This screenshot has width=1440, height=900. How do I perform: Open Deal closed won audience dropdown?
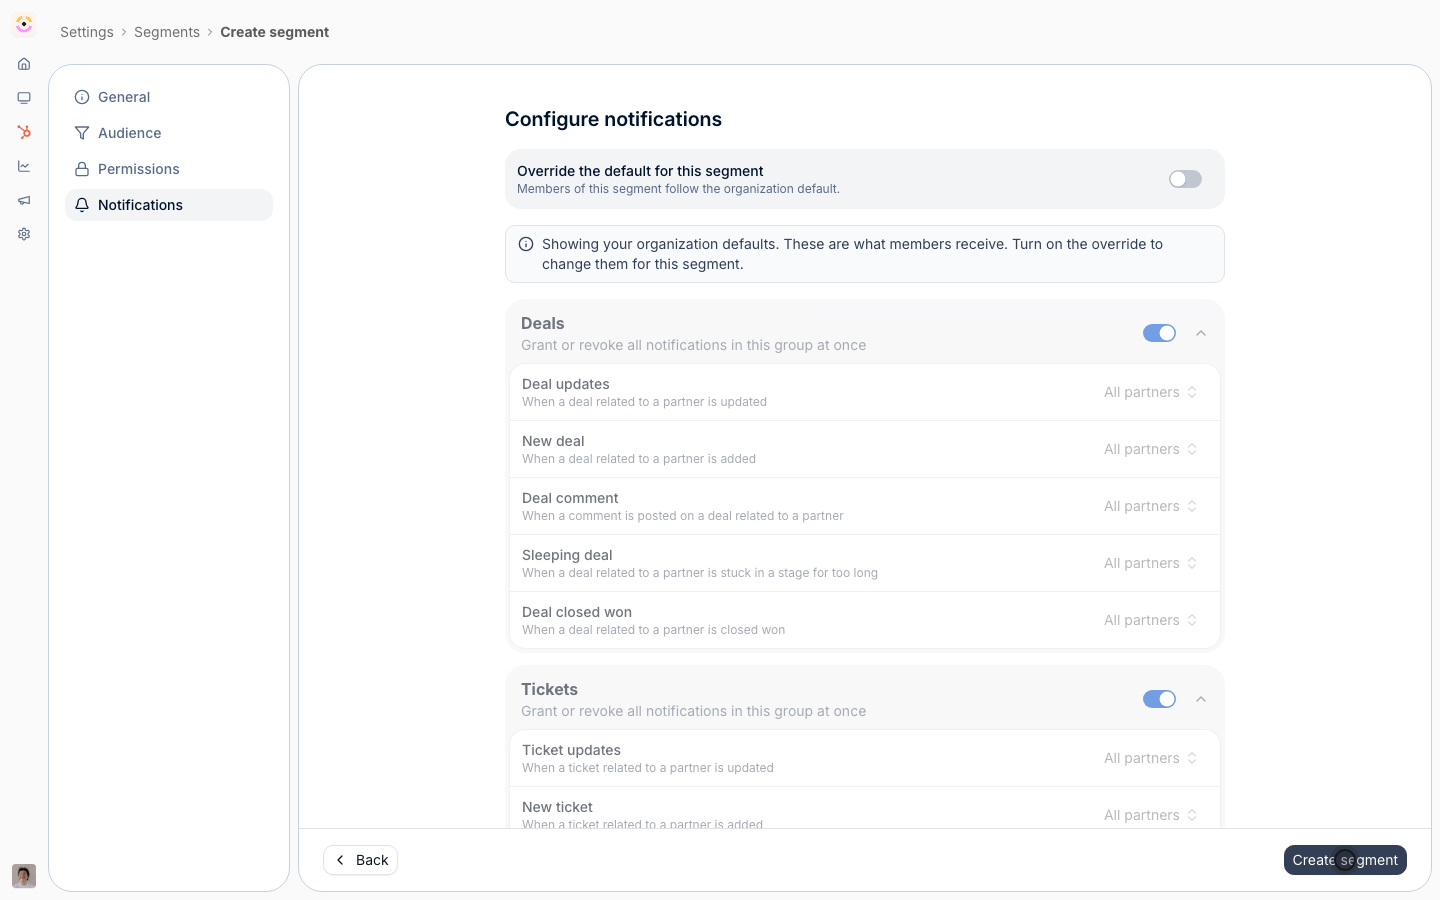click(x=1151, y=620)
